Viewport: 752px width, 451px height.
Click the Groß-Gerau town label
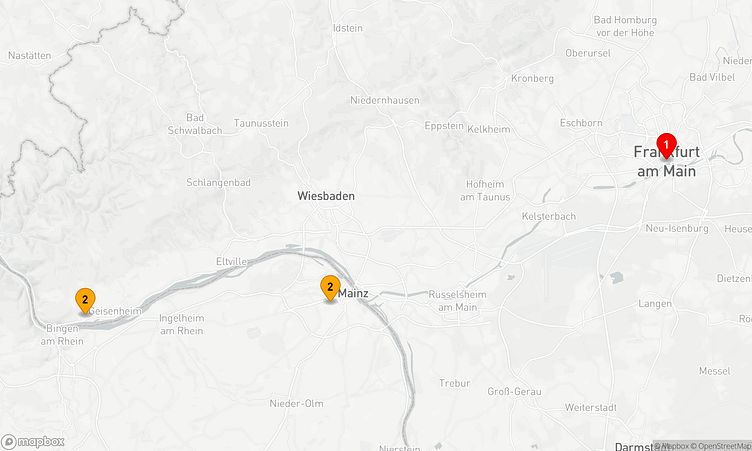coord(514,392)
